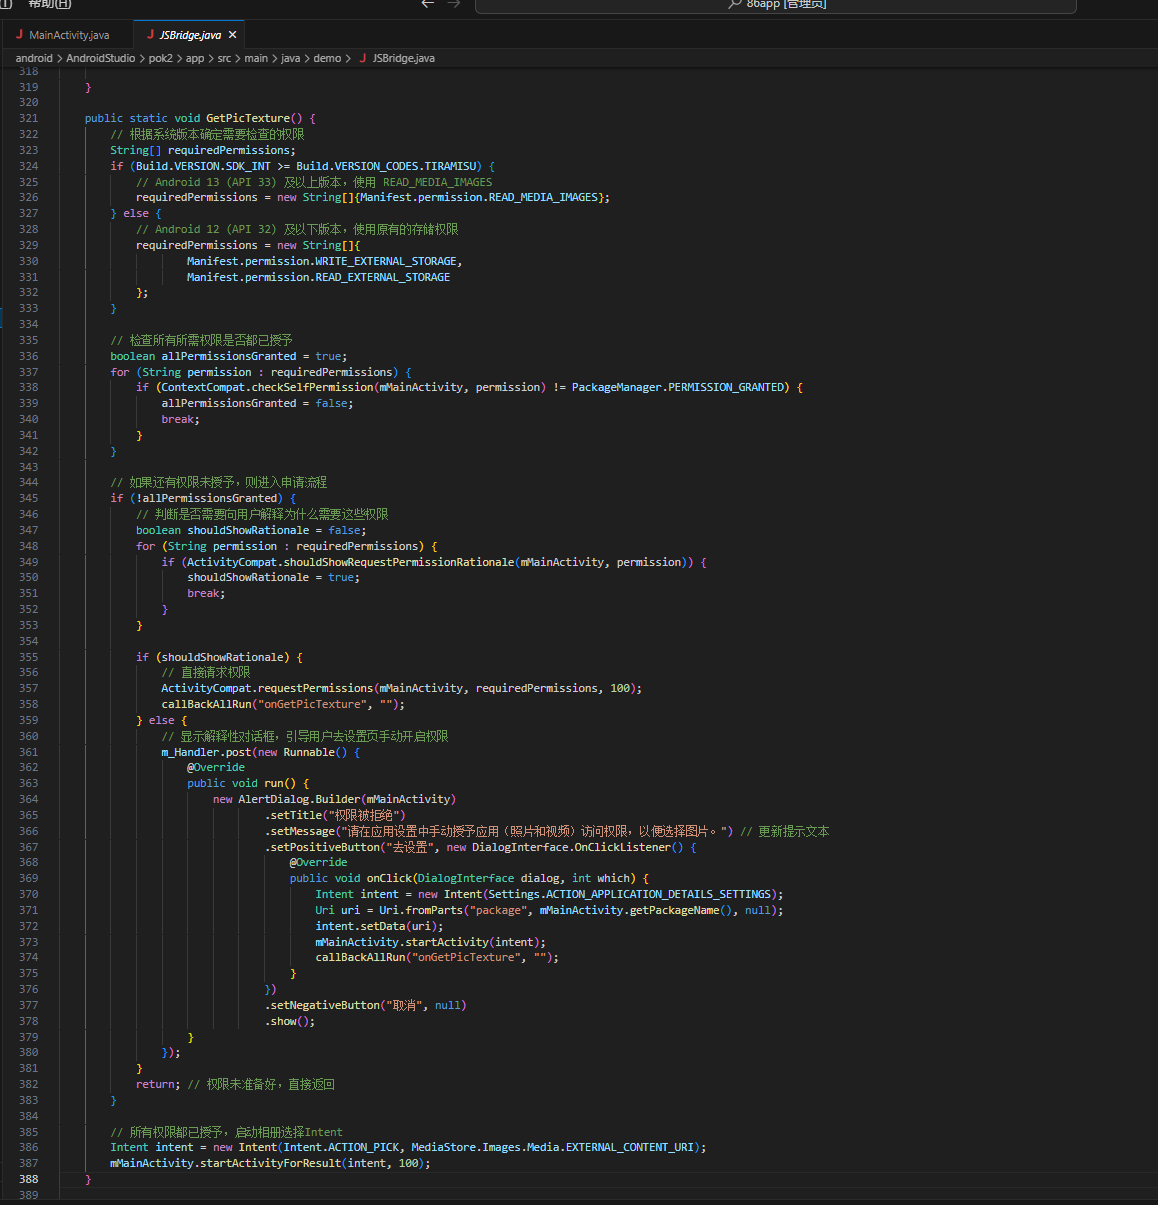This screenshot has height=1205, width=1158.
Task: Click the src breadcrumb segment
Action: click(224, 58)
